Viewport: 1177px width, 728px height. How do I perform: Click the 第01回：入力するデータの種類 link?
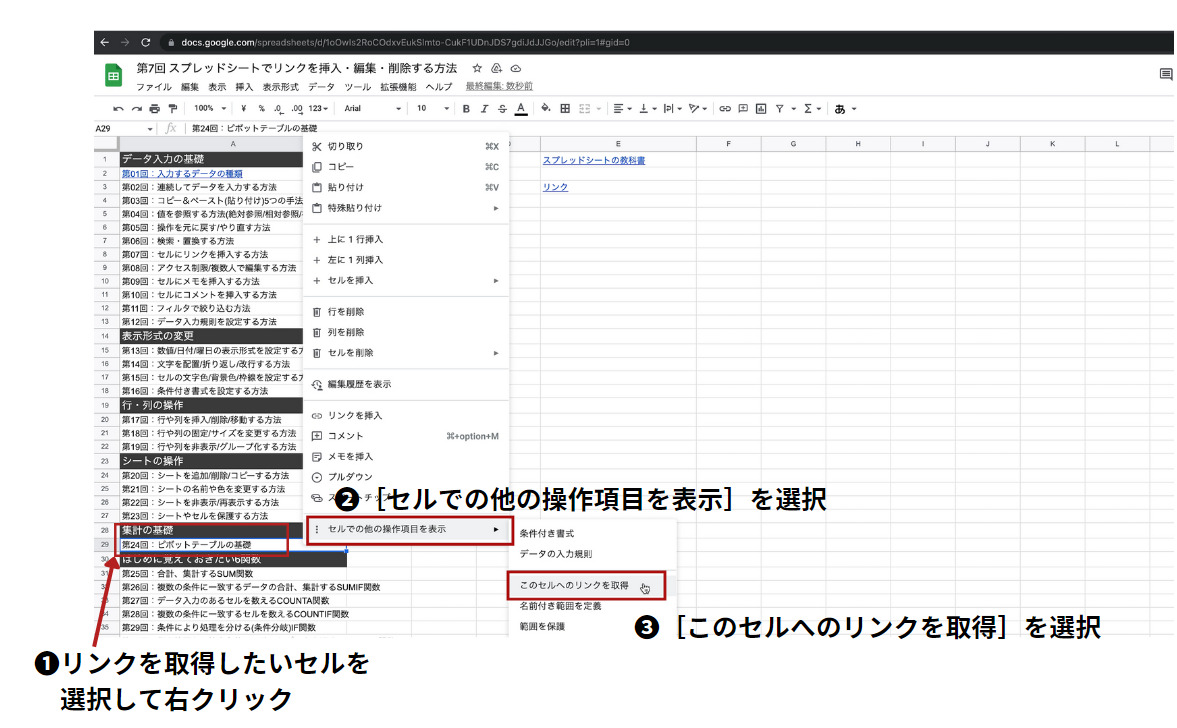(x=182, y=173)
